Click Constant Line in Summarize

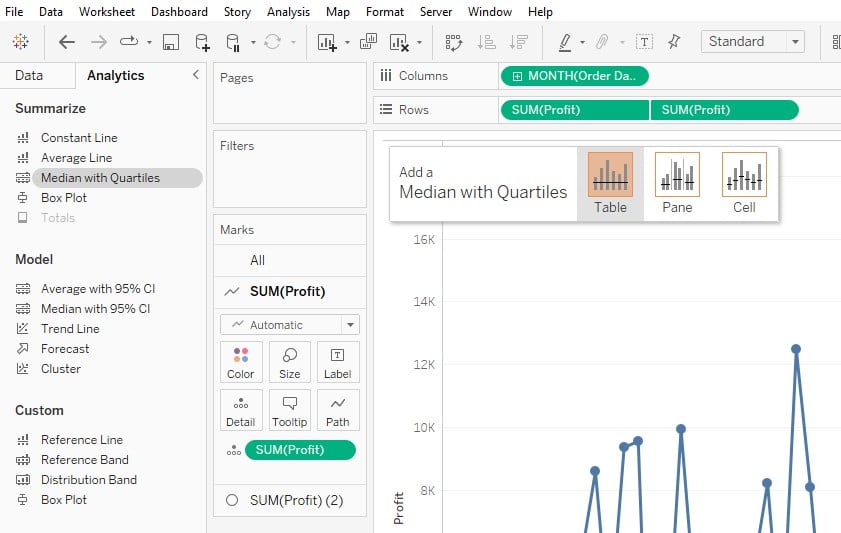(79, 138)
